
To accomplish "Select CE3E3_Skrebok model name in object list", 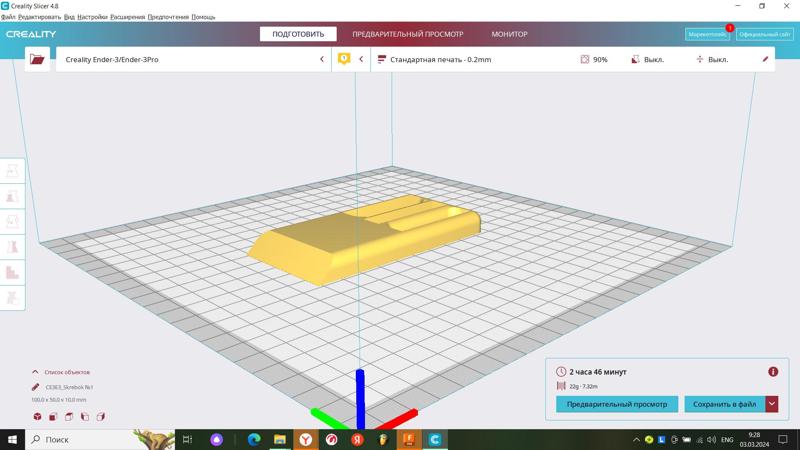I will coord(69,387).
